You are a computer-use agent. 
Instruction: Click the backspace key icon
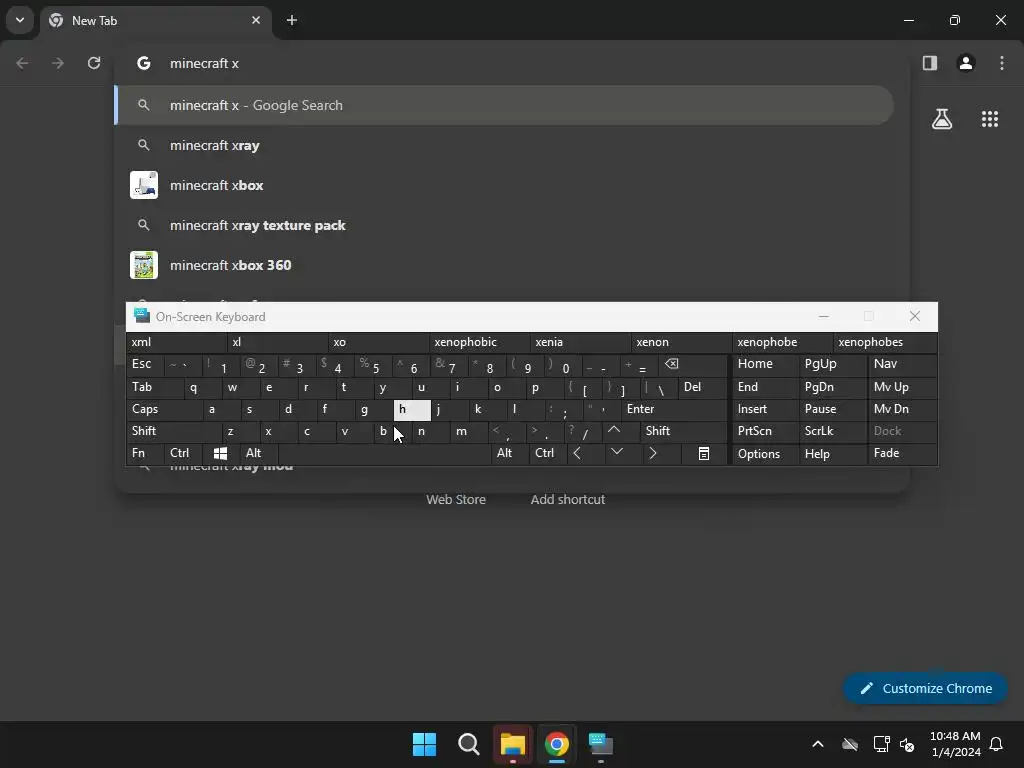click(692, 364)
